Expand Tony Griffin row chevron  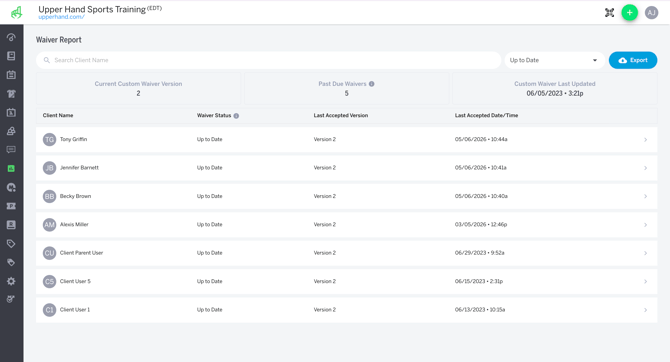(x=646, y=140)
